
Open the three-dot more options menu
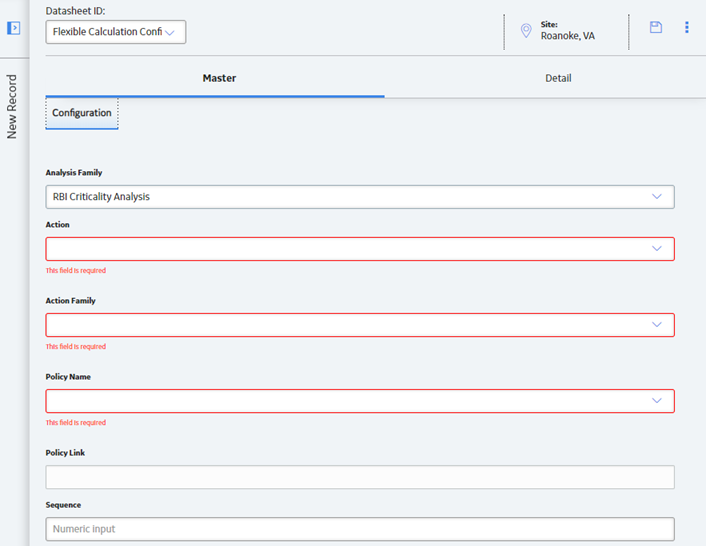(687, 27)
